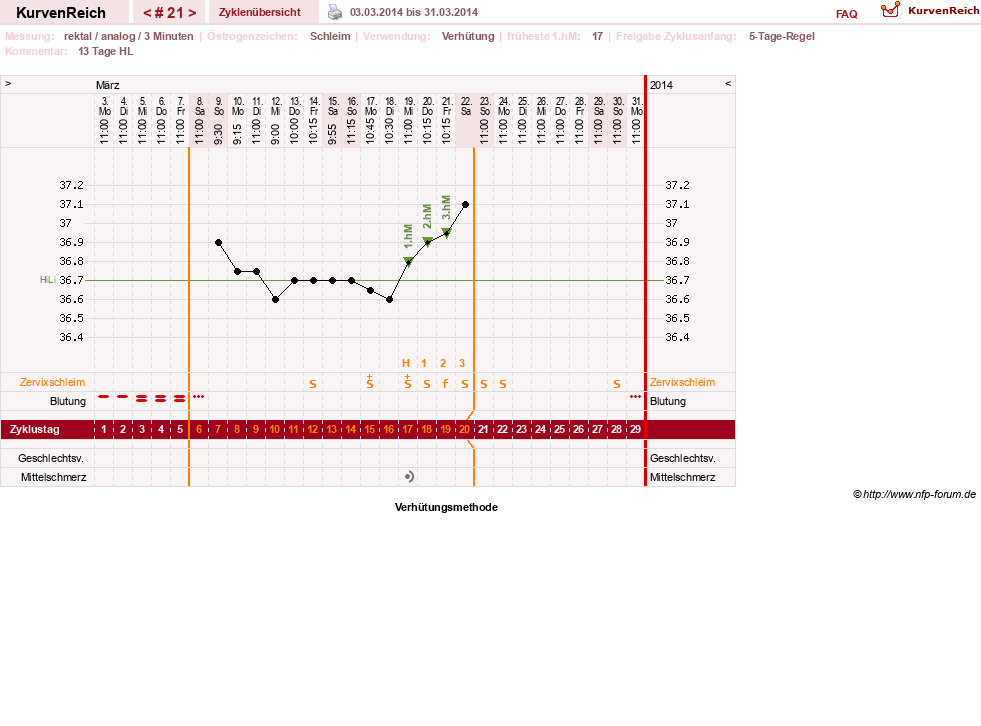Click cervical mucus S+ on day 15
981x726 pixels.
pyautogui.click(x=370, y=382)
